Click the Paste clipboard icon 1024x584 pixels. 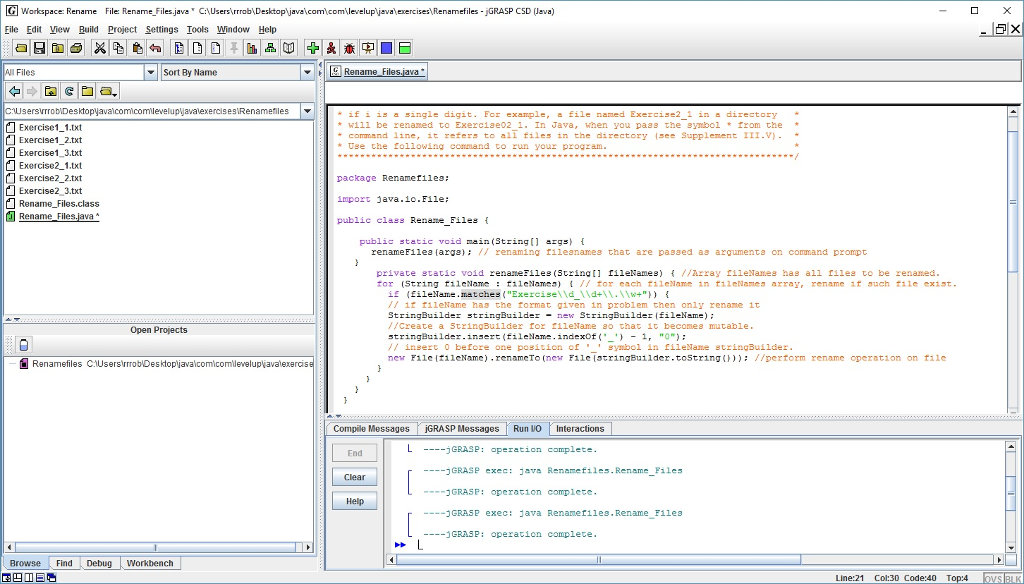coord(136,48)
